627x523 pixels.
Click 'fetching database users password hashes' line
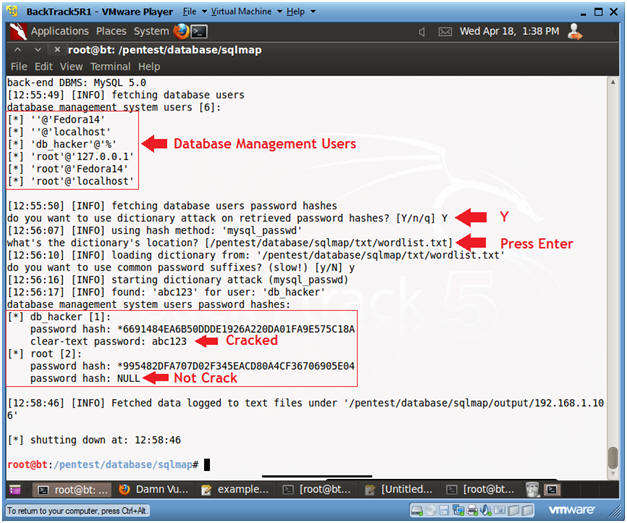tap(172, 206)
